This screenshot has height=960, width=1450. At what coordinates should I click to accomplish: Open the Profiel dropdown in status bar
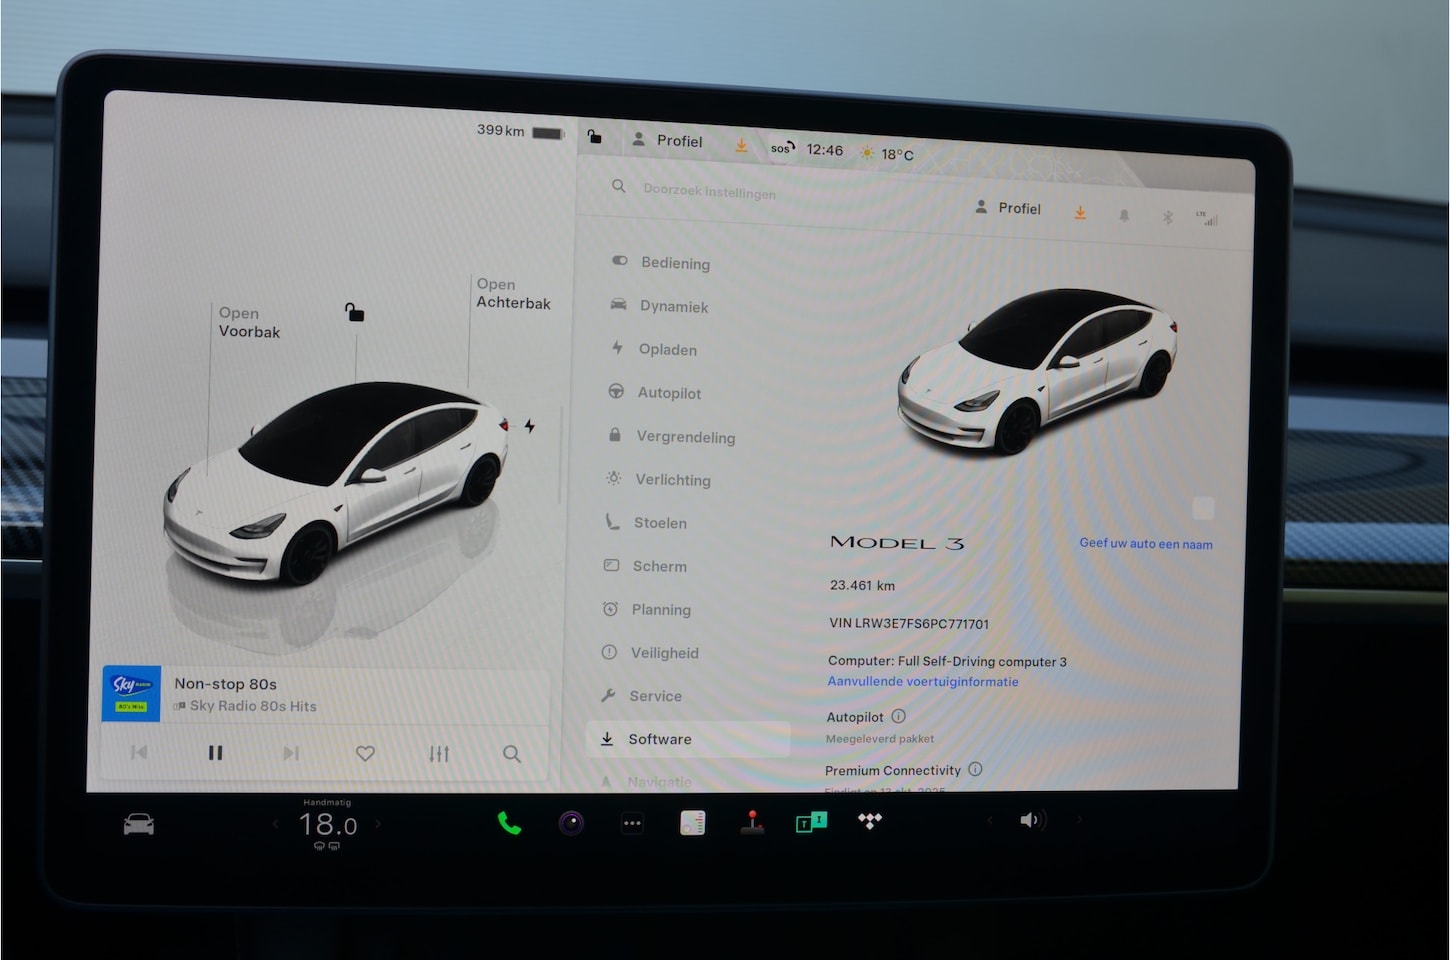tap(668, 141)
